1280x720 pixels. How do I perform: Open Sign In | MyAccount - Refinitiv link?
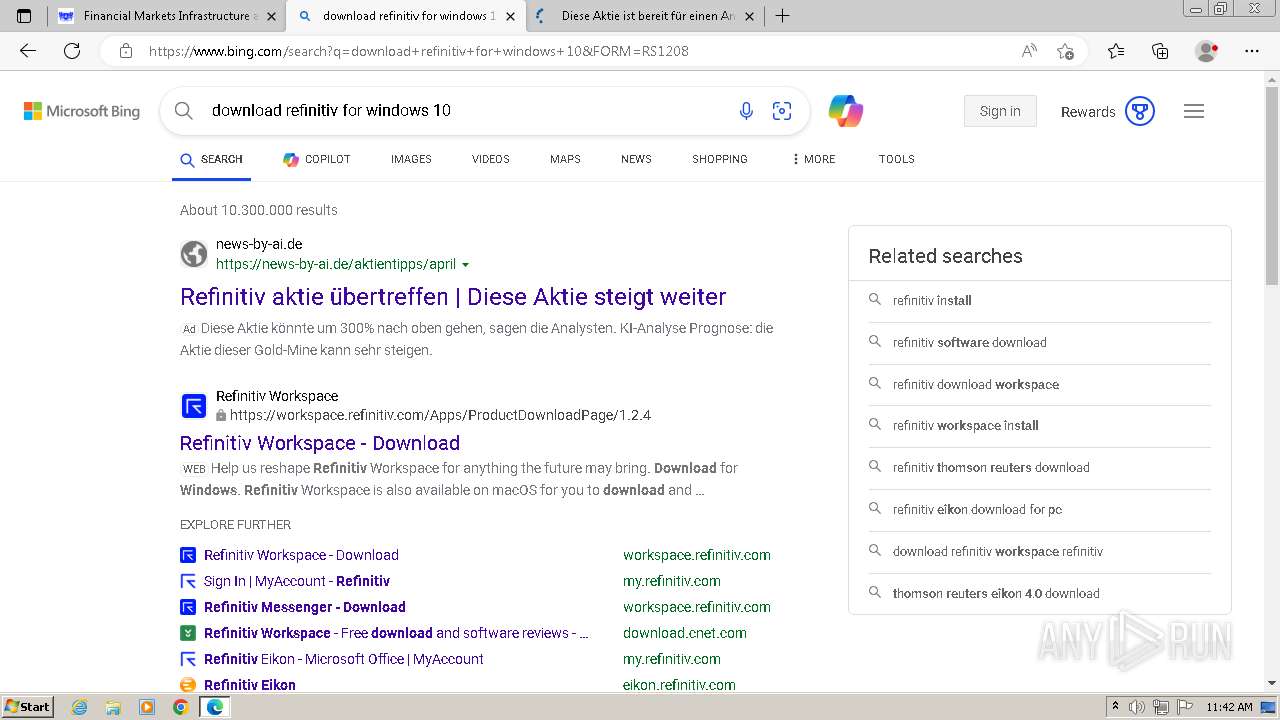pos(297,581)
